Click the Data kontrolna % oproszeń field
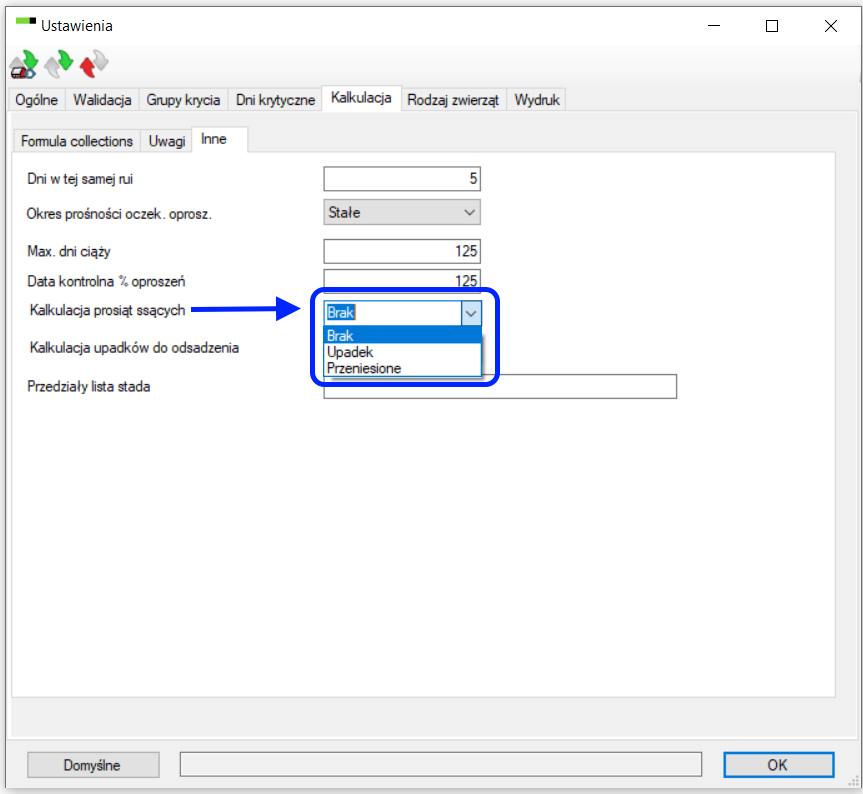The image size is (863, 794). point(402,280)
